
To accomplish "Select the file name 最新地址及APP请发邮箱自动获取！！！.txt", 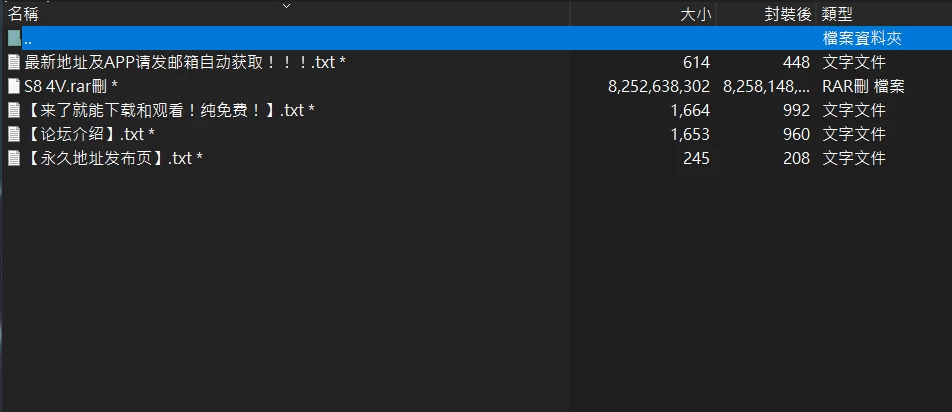I will (185, 62).
